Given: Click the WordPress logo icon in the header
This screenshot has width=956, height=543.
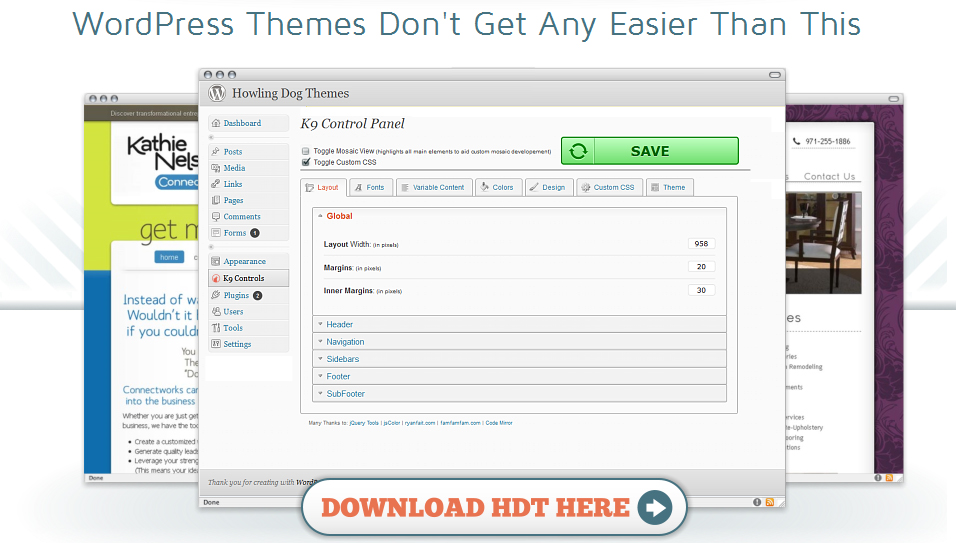Looking at the screenshot, I should pyautogui.click(x=217, y=93).
